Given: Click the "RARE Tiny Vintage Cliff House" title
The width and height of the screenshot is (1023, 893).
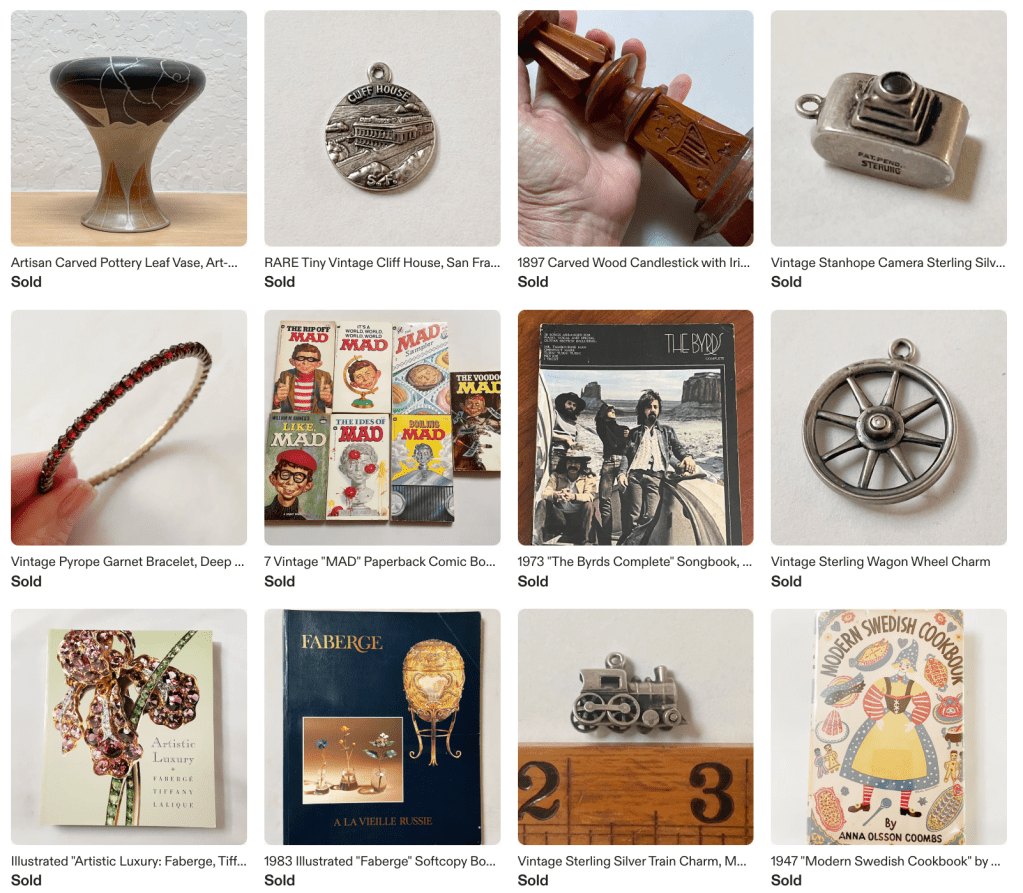Looking at the screenshot, I should [382, 262].
